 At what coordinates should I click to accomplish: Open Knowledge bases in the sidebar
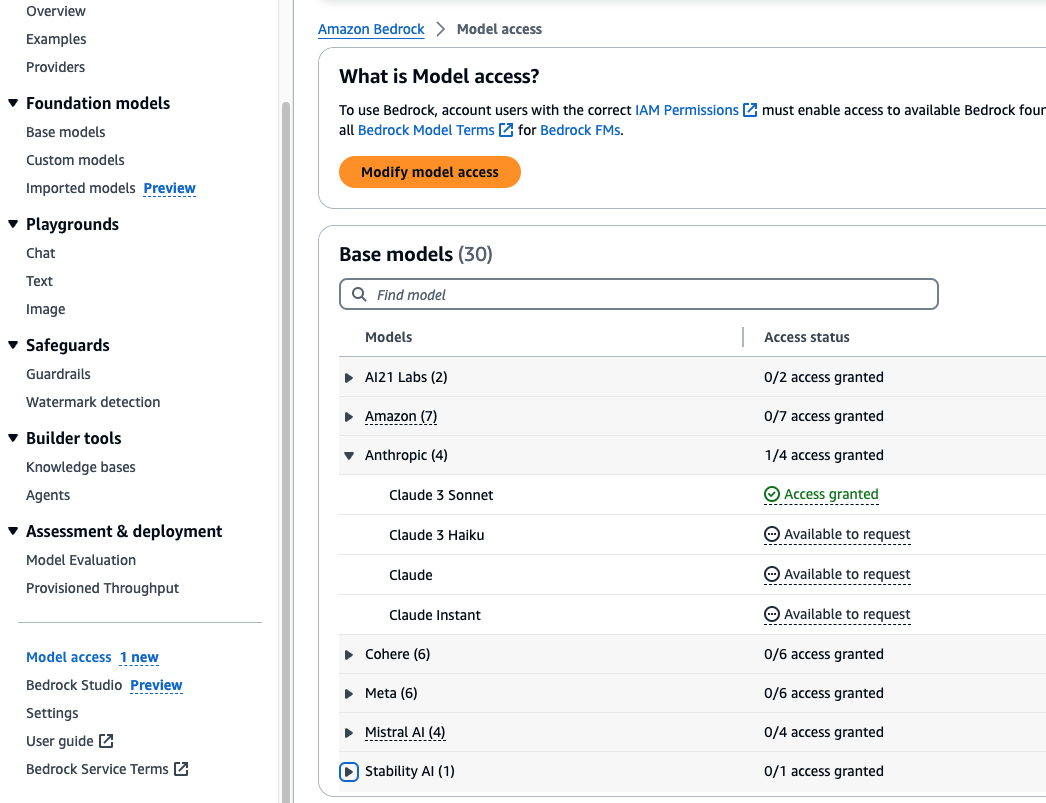coord(80,467)
